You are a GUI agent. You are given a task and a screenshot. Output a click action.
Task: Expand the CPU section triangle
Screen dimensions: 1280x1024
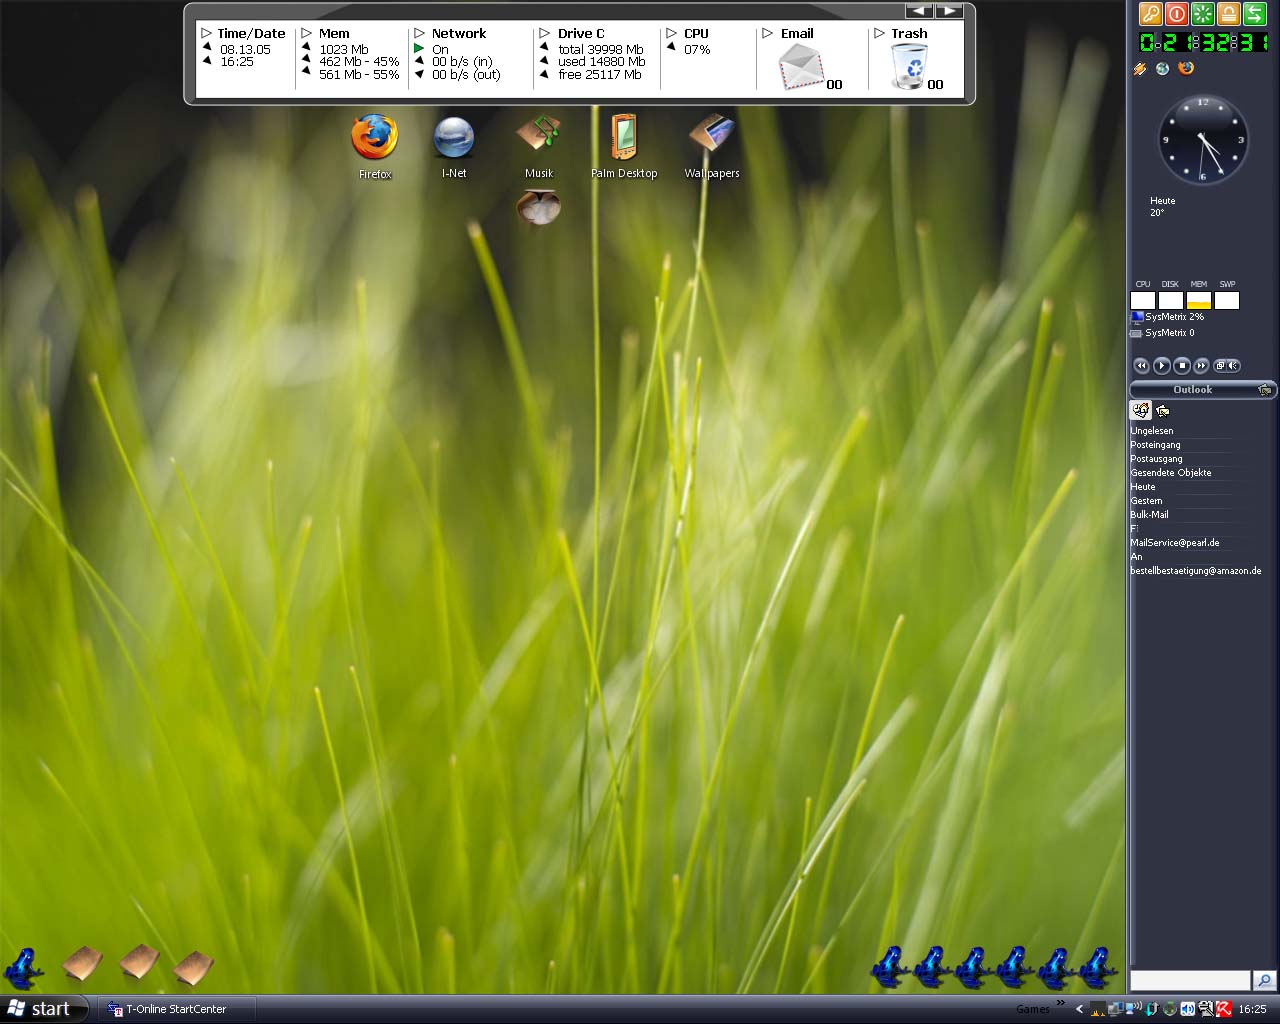[x=672, y=33]
